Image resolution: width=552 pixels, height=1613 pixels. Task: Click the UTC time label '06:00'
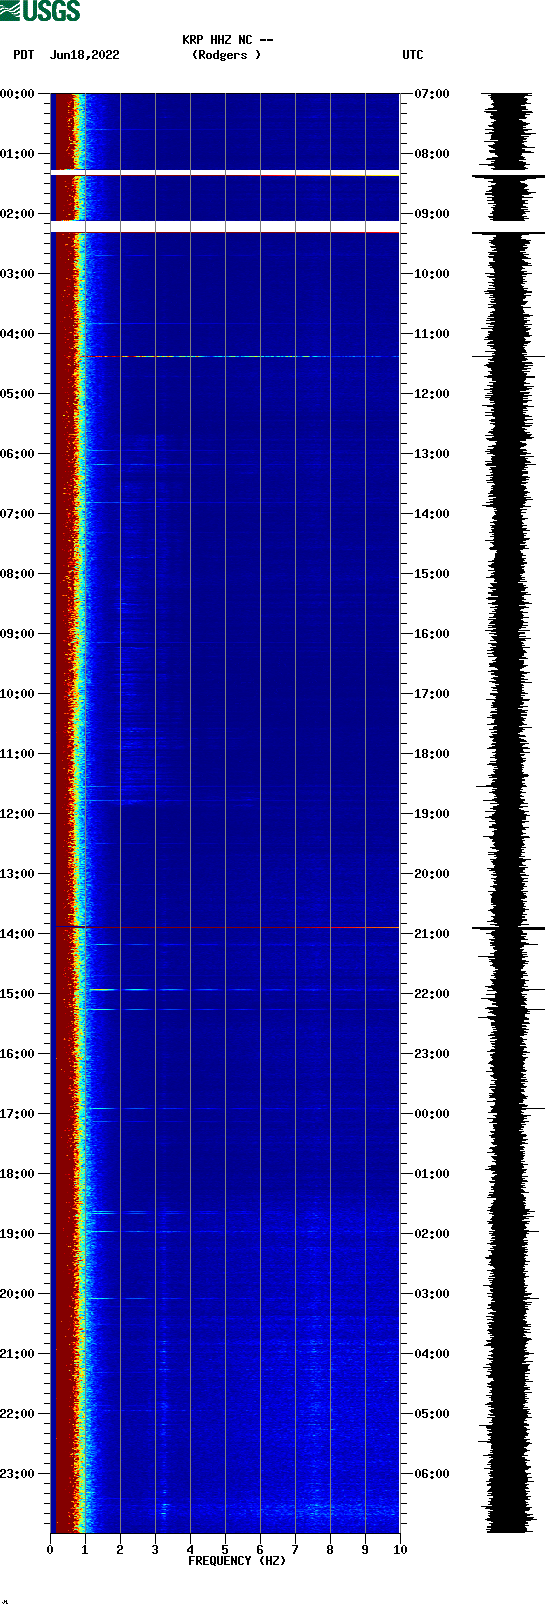pyautogui.click(x=432, y=1474)
